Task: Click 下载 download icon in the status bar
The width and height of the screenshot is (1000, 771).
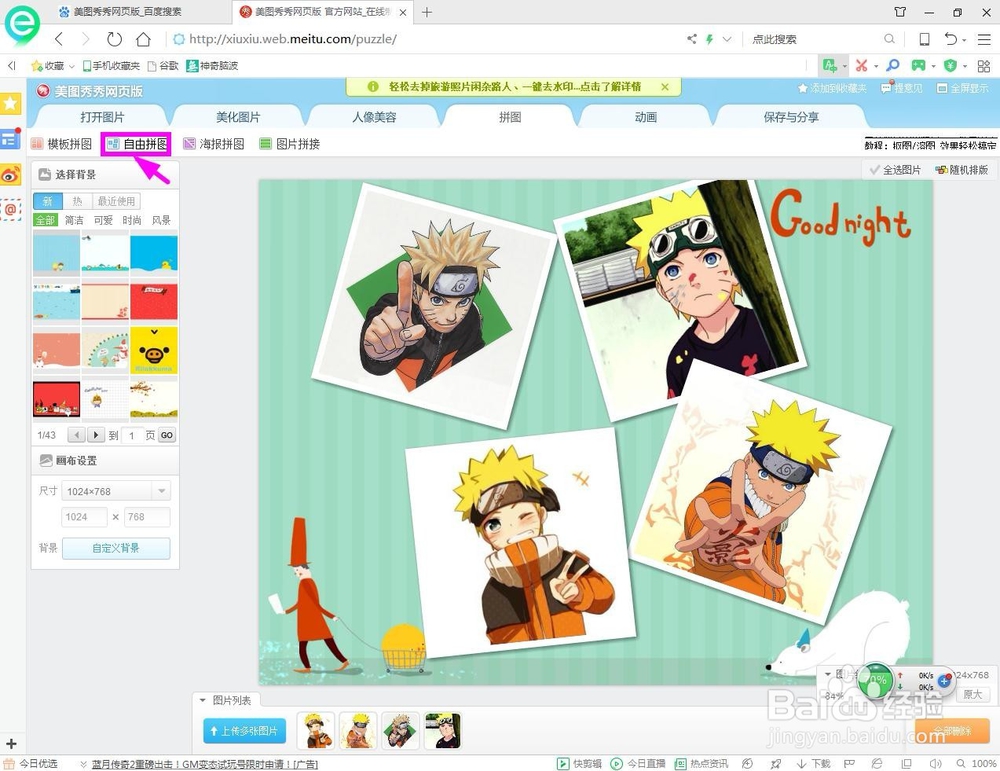Action: pyautogui.click(x=813, y=763)
